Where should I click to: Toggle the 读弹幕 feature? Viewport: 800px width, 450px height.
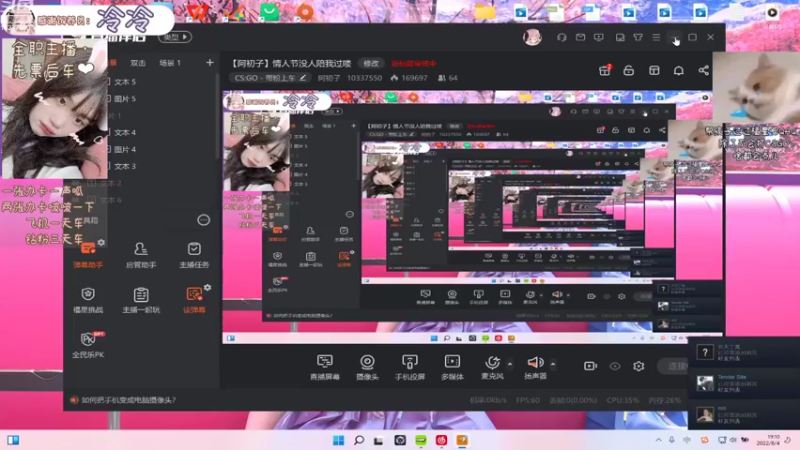click(194, 300)
